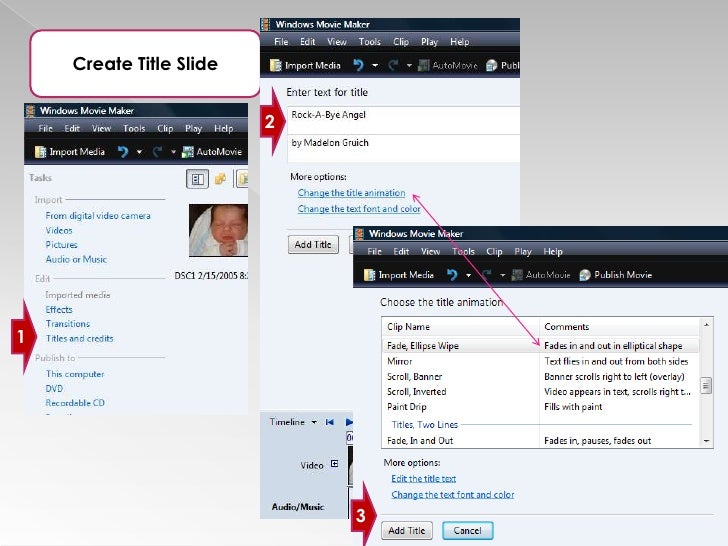
Task: Select Paint Drip animation
Action: 540,407
